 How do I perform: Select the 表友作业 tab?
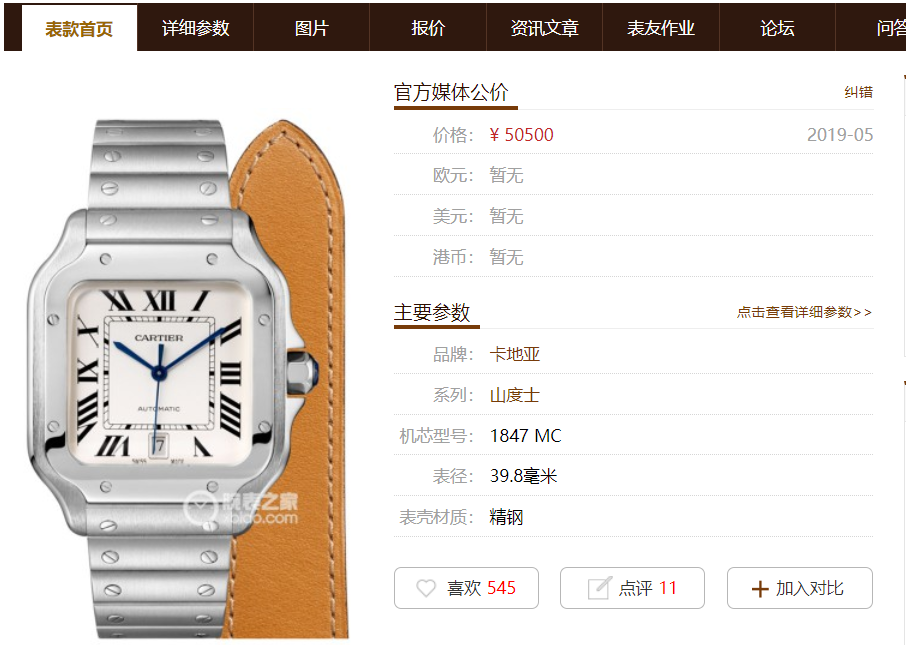pyautogui.click(x=661, y=28)
